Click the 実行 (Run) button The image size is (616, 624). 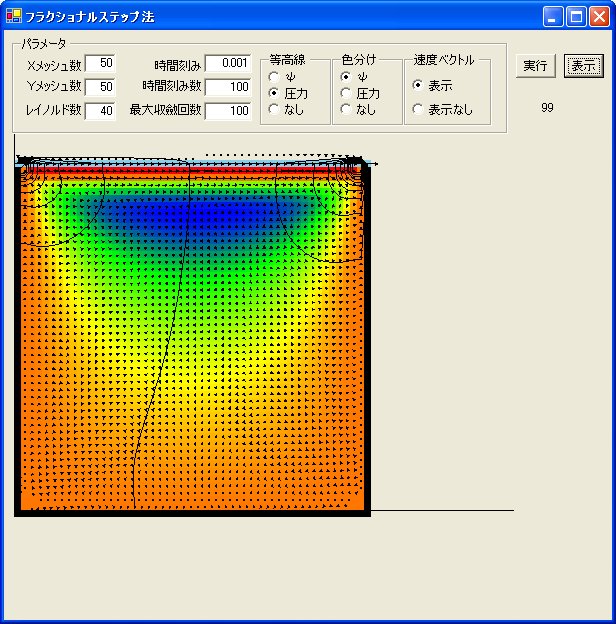point(535,66)
